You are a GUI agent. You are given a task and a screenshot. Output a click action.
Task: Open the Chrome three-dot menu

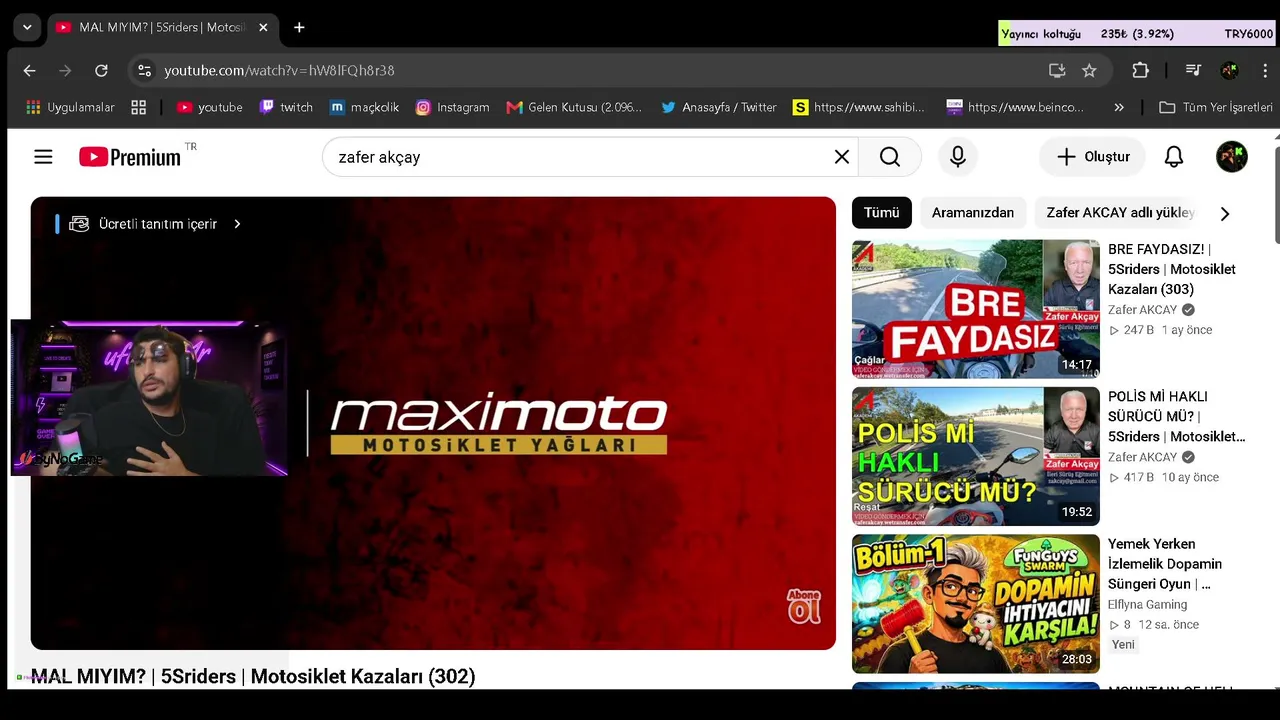1265,70
